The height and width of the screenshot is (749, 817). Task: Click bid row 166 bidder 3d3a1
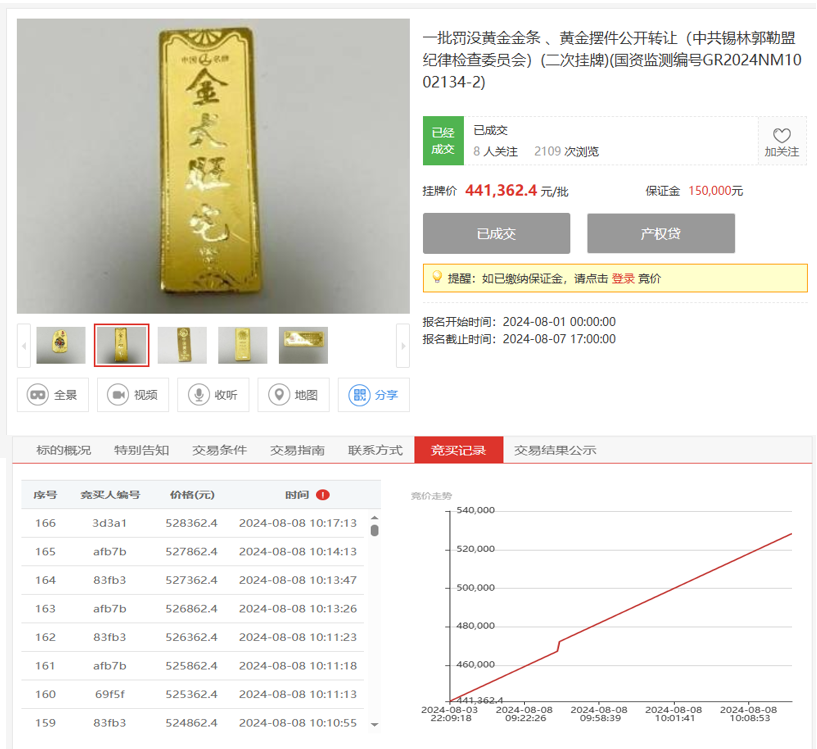[x=109, y=523]
